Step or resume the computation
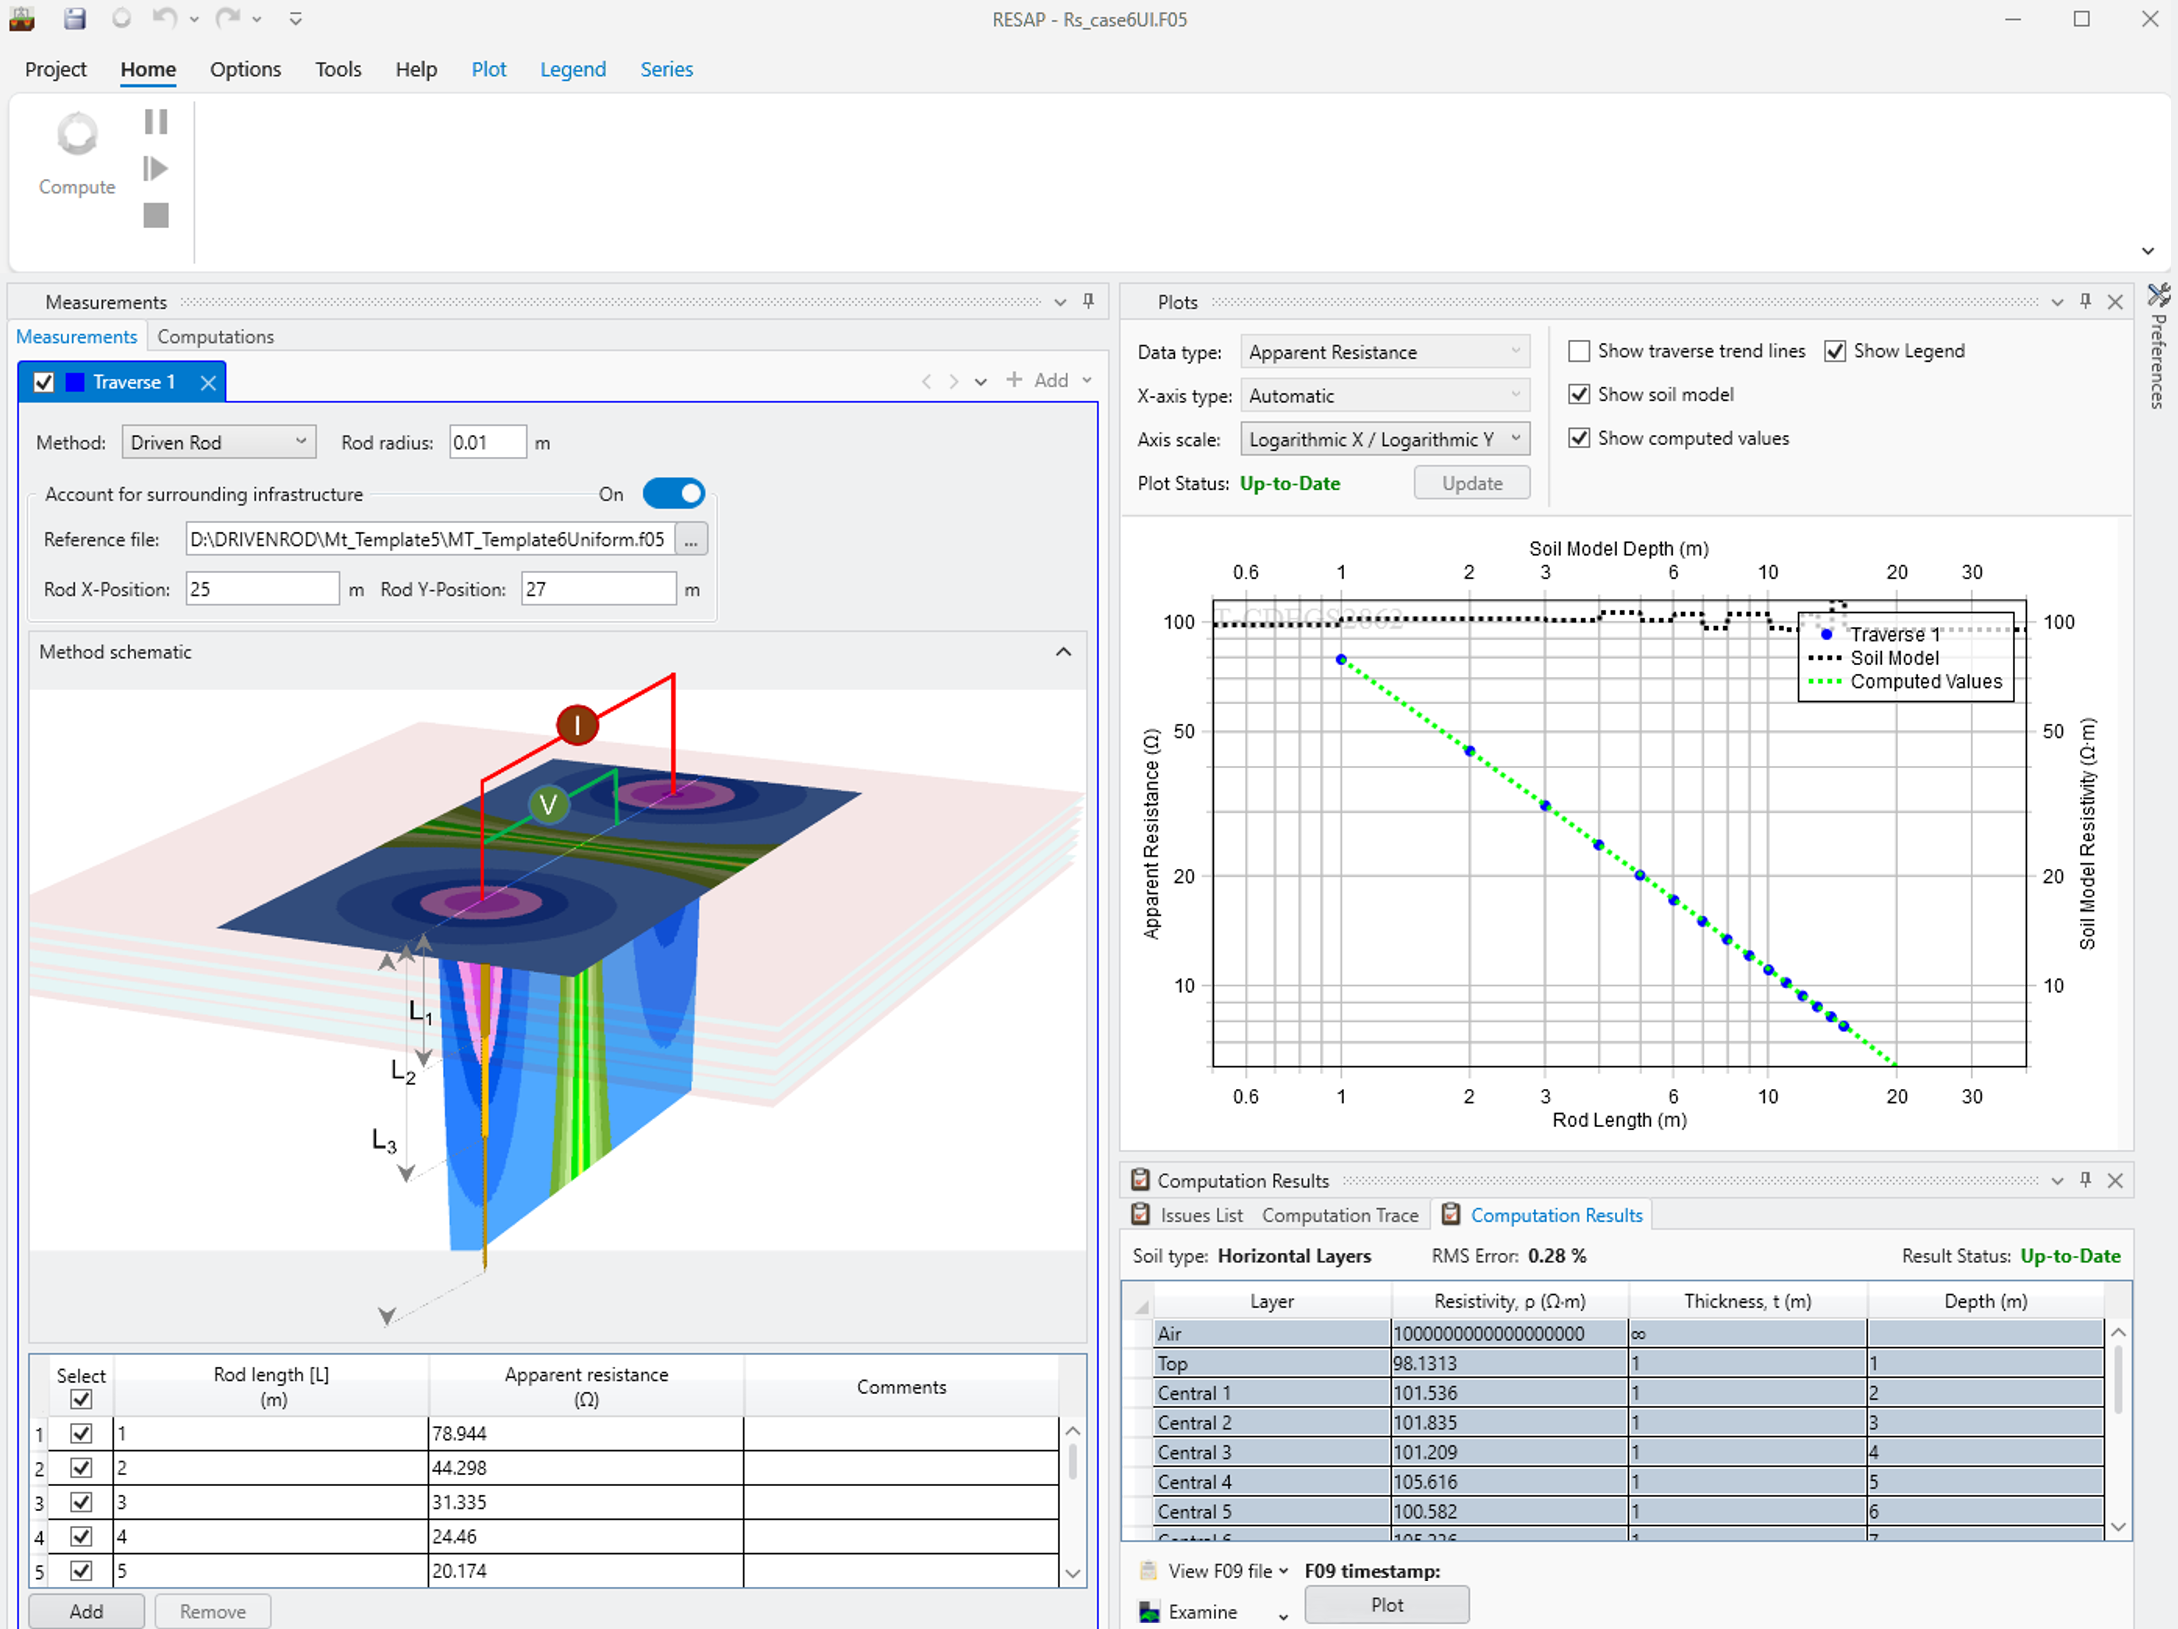The width and height of the screenshot is (2178, 1629). [156, 168]
